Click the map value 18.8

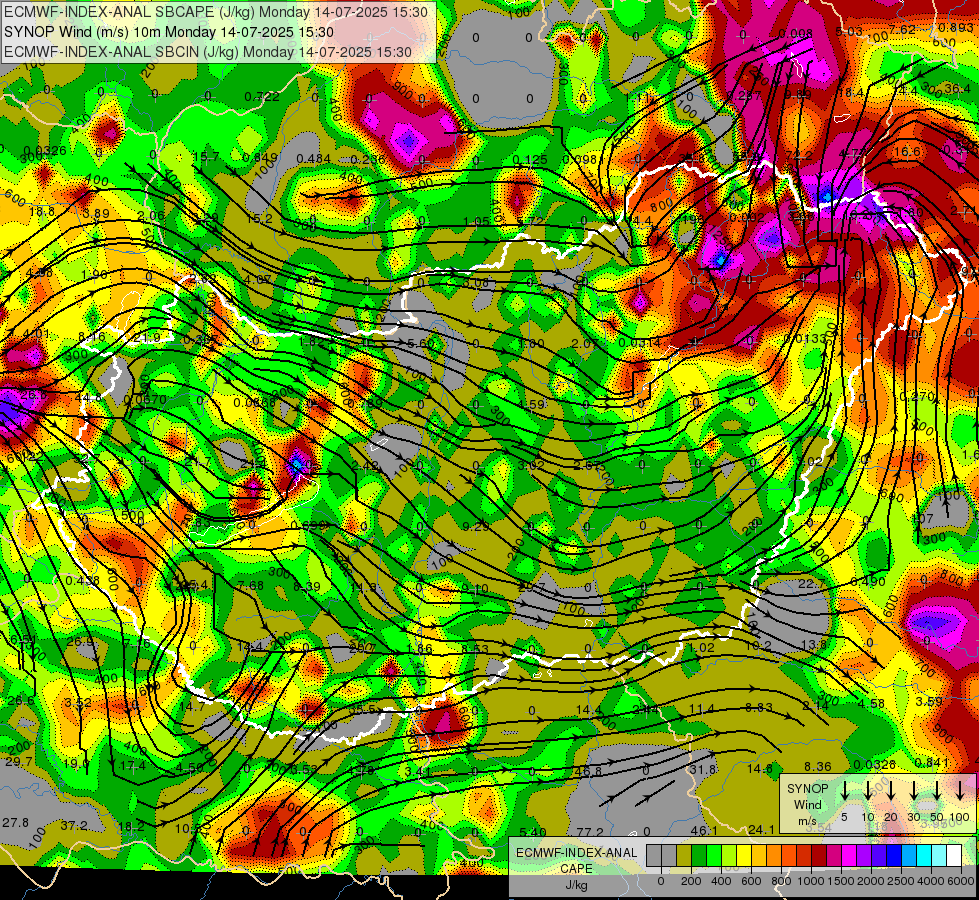click(x=42, y=211)
